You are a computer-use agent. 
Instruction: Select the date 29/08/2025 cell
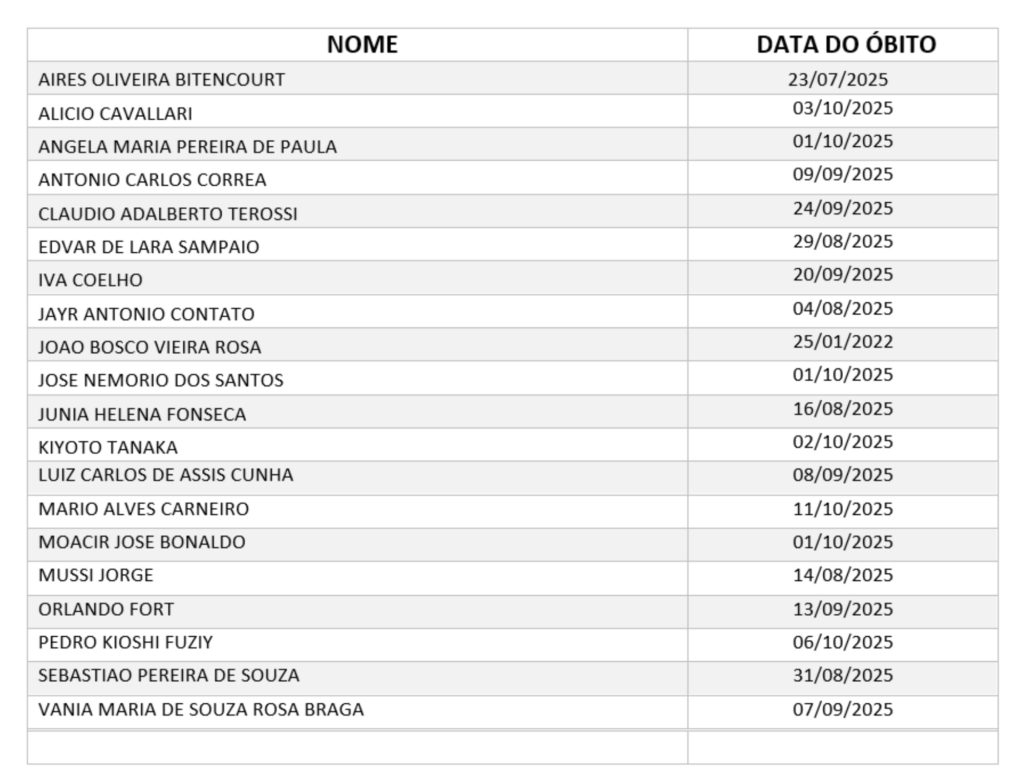(842, 242)
